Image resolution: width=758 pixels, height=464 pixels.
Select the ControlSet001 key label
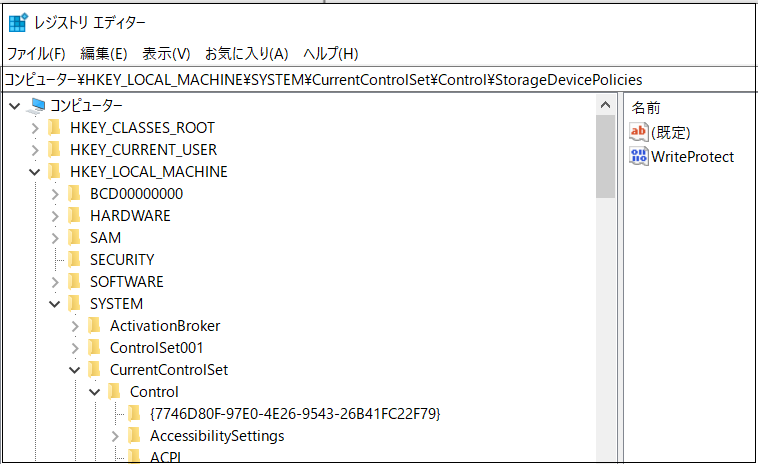tap(157, 348)
